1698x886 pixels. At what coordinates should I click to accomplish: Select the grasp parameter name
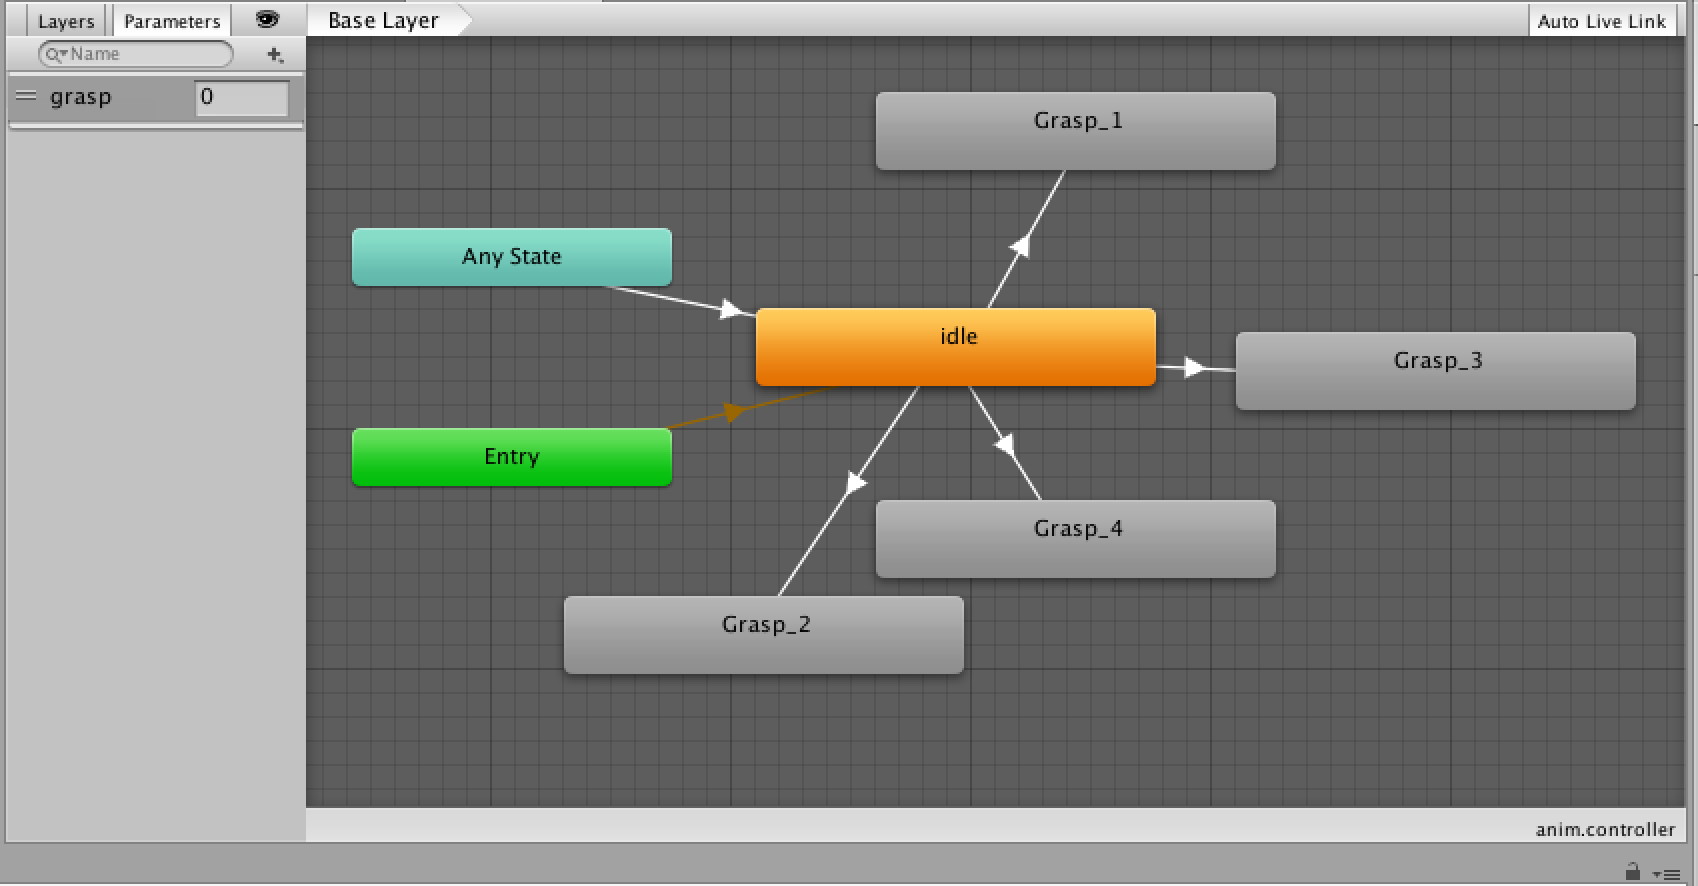point(81,98)
